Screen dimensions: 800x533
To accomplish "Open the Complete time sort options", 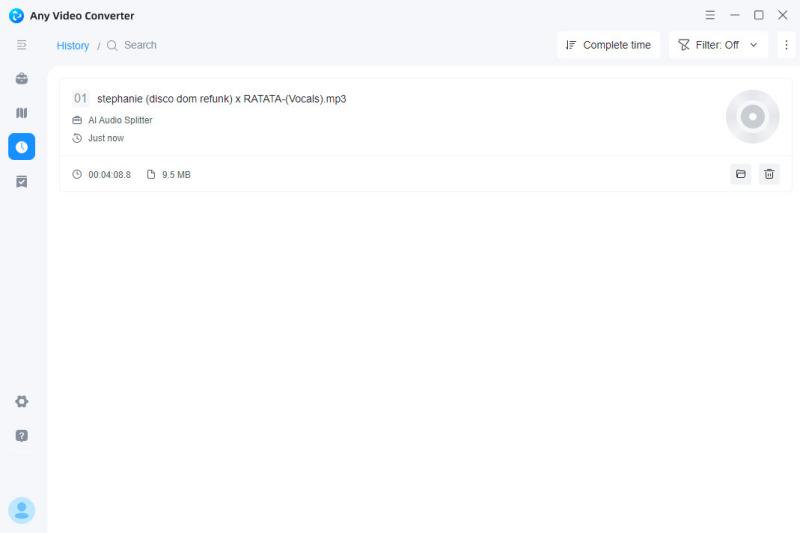I will point(608,45).
